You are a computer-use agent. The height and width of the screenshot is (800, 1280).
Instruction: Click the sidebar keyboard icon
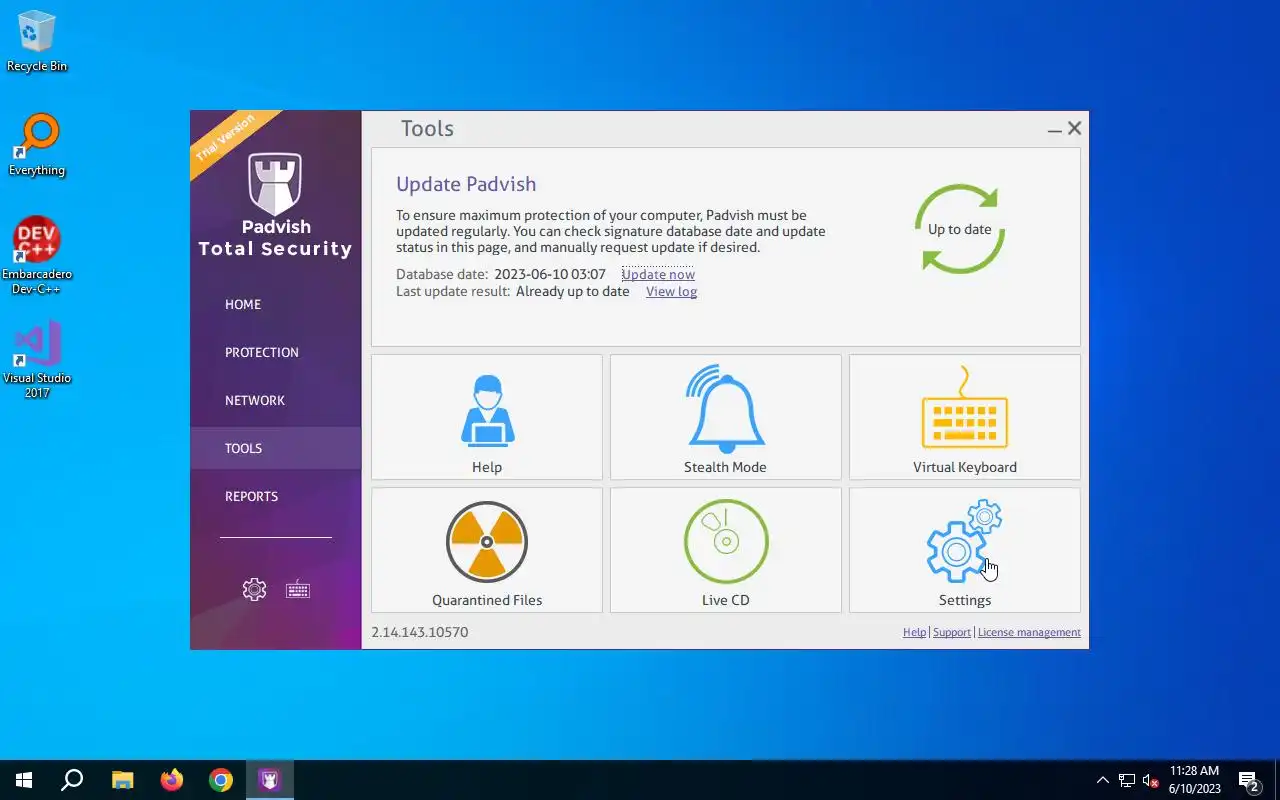click(x=298, y=589)
